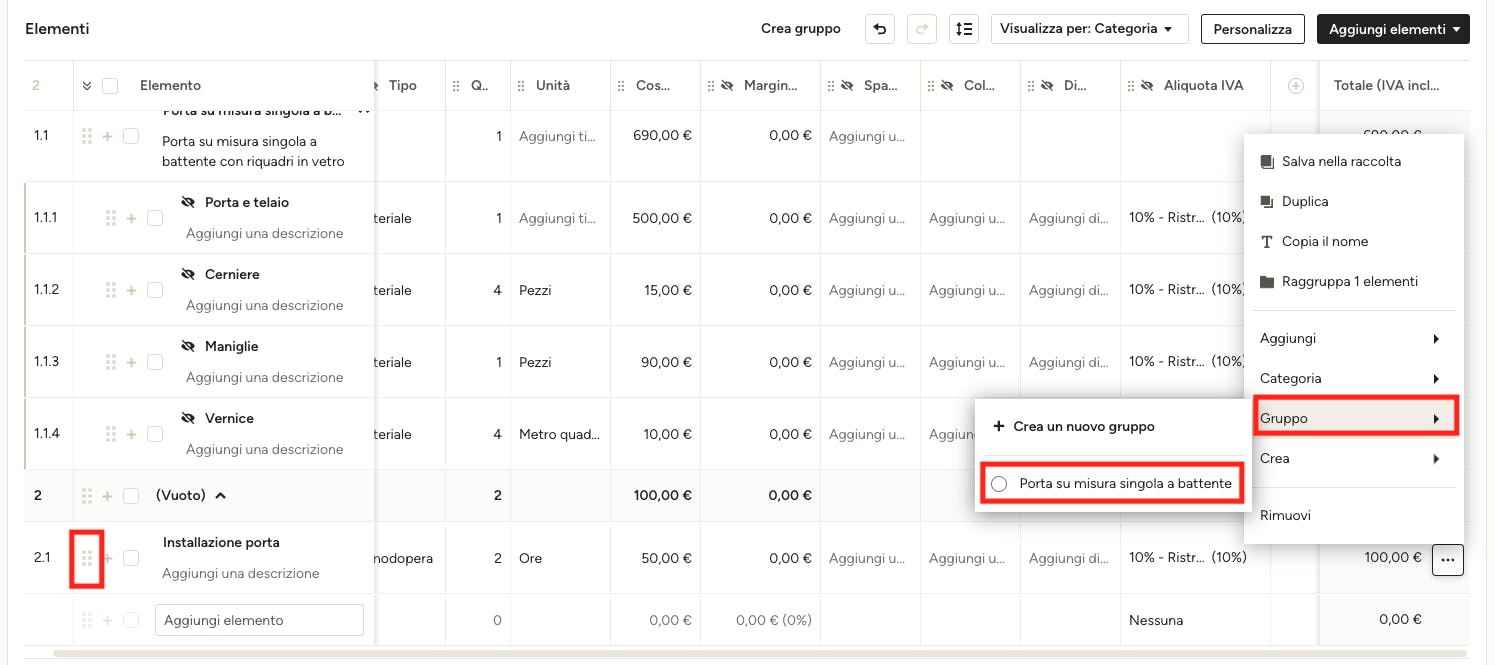Open the tax rate dropdown on row Cerniere
This screenshot has height=665, width=1495.
coord(1187,290)
